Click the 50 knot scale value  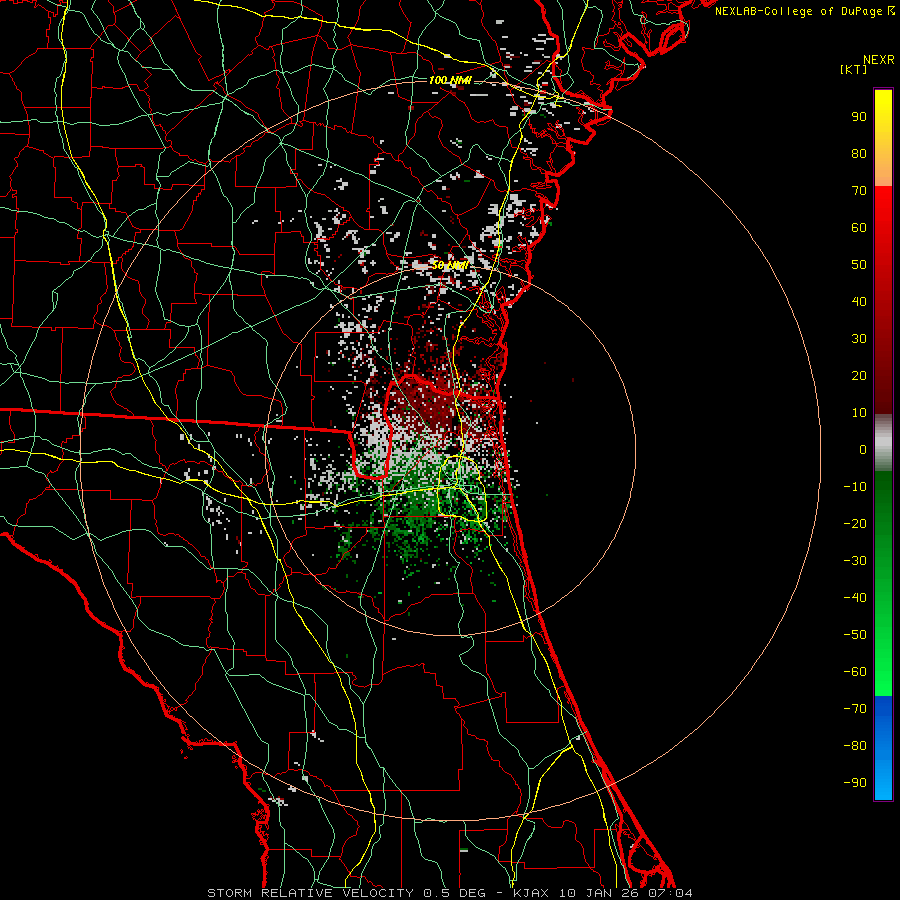859,265
